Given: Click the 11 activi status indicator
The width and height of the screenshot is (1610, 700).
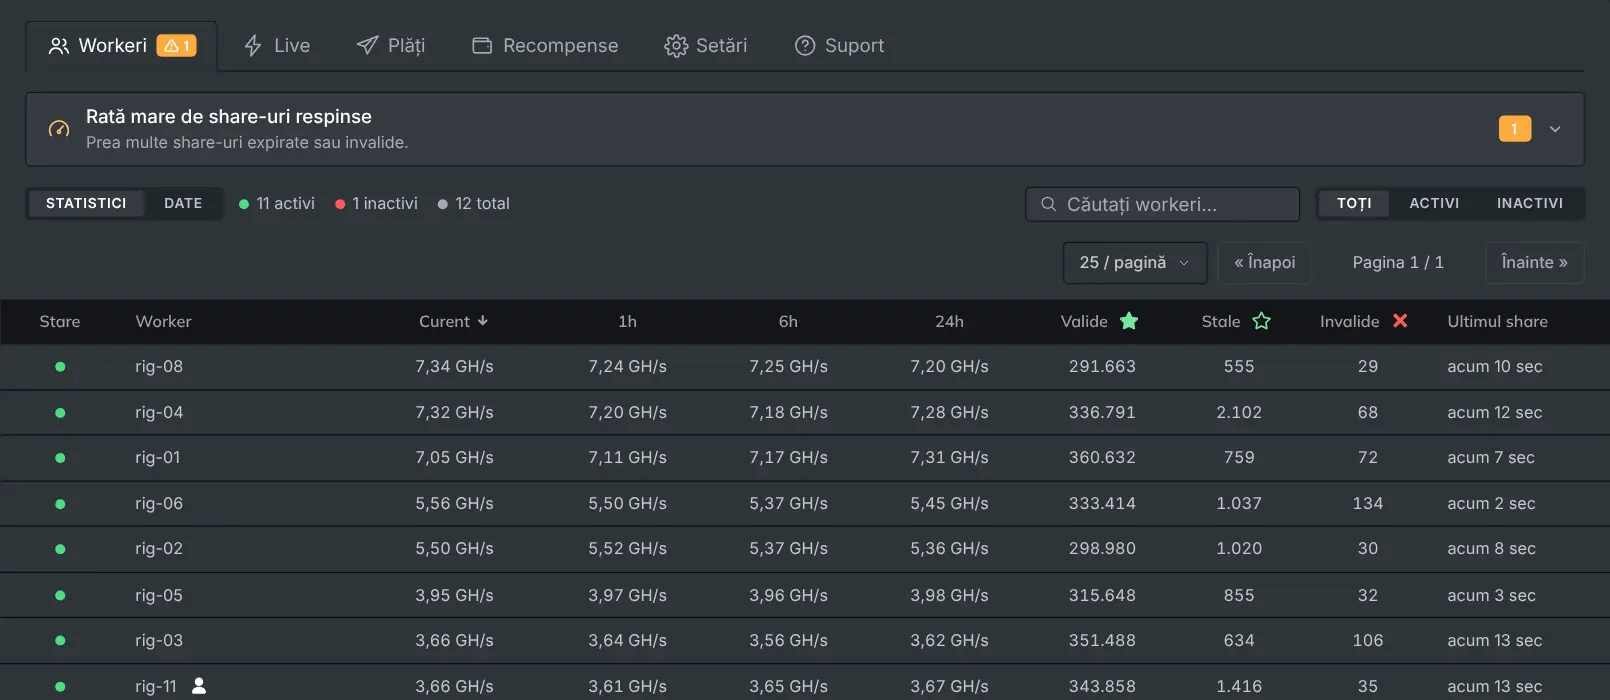Looking at the screenshot, I should click(x=277, y=204).
